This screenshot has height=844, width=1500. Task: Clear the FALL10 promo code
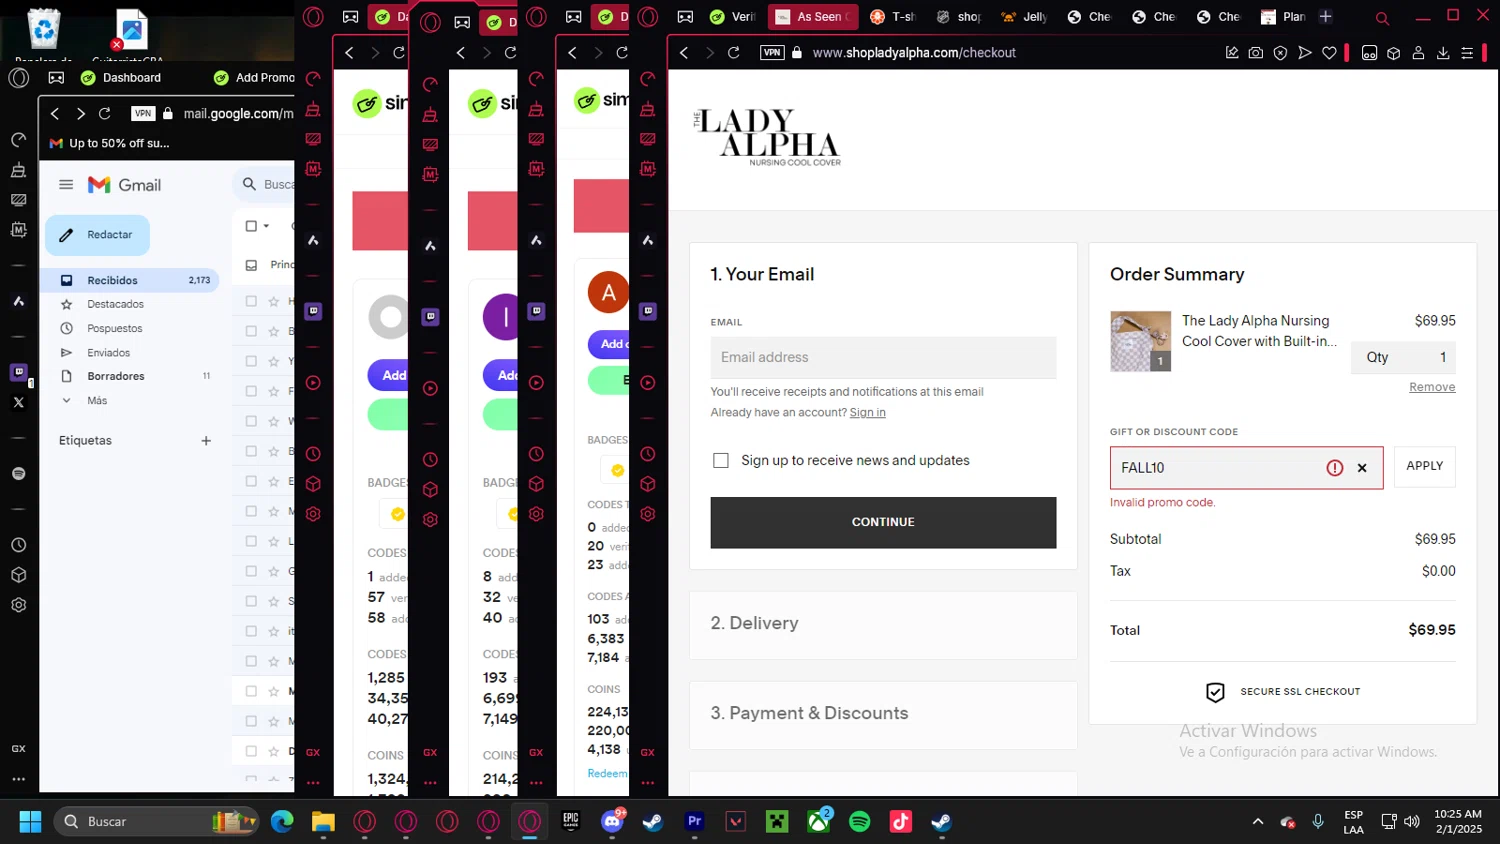coord(1362,468)
